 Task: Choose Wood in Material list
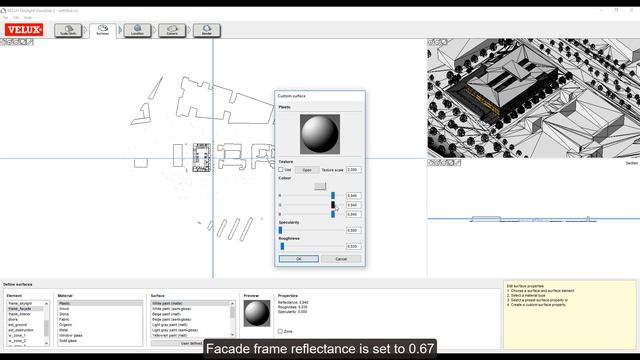tap(100, 309)
